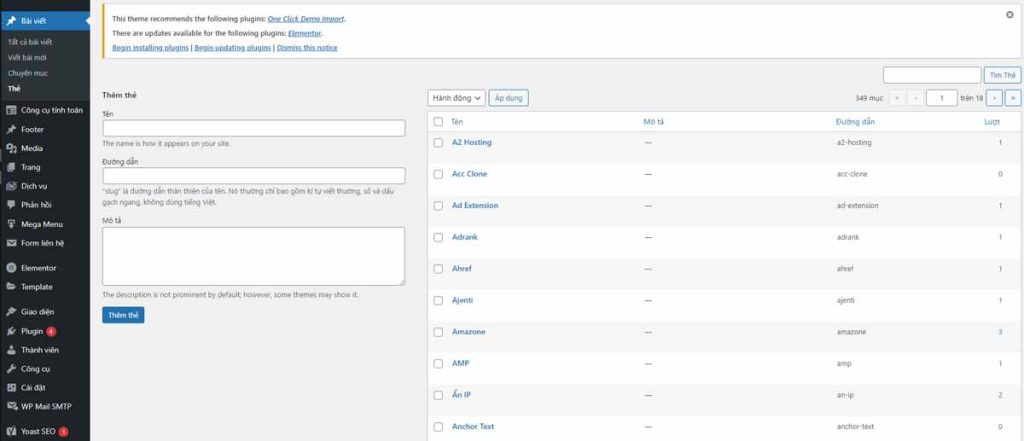The image size is (1024, 441).
Task: Click the Plugin icon in the sidebar
Action: (x=11, y=331)
